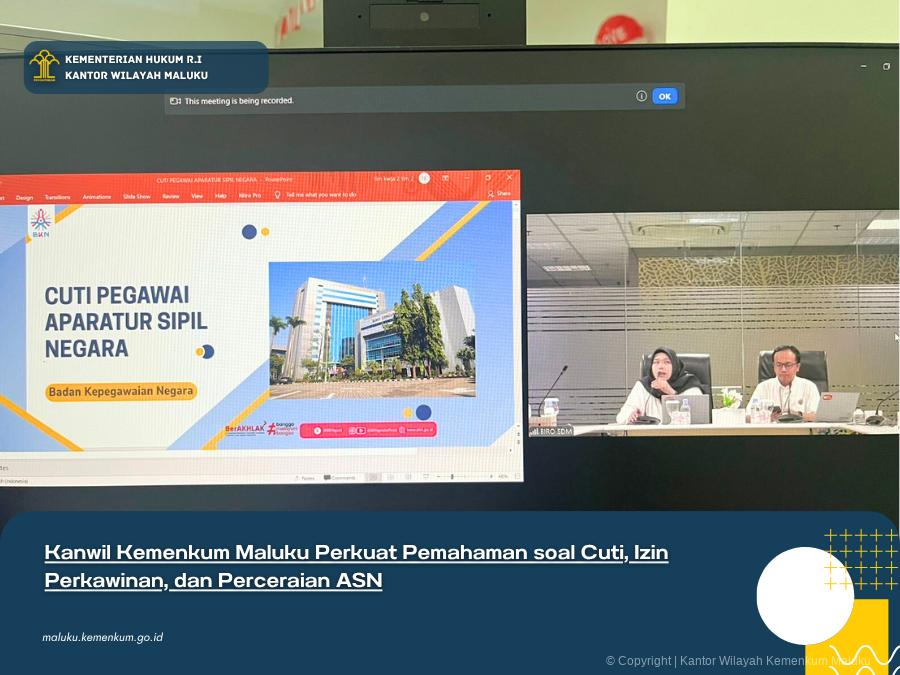Click the BKN logo on the slide
Image resolution: width=900 pixels, height=675 pixels.
point(40,222)
